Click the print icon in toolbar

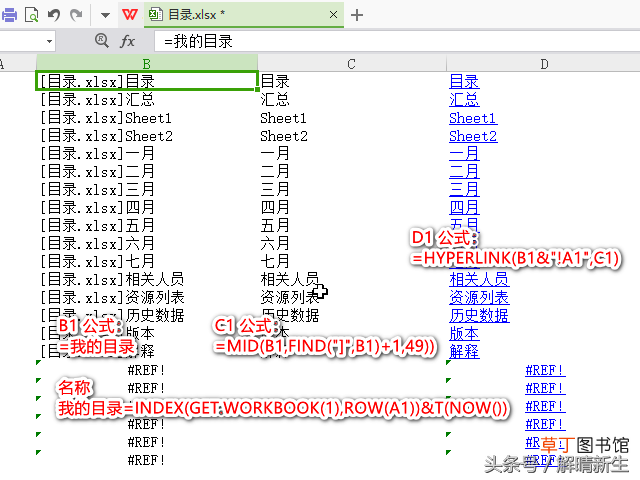pos(9,15)
